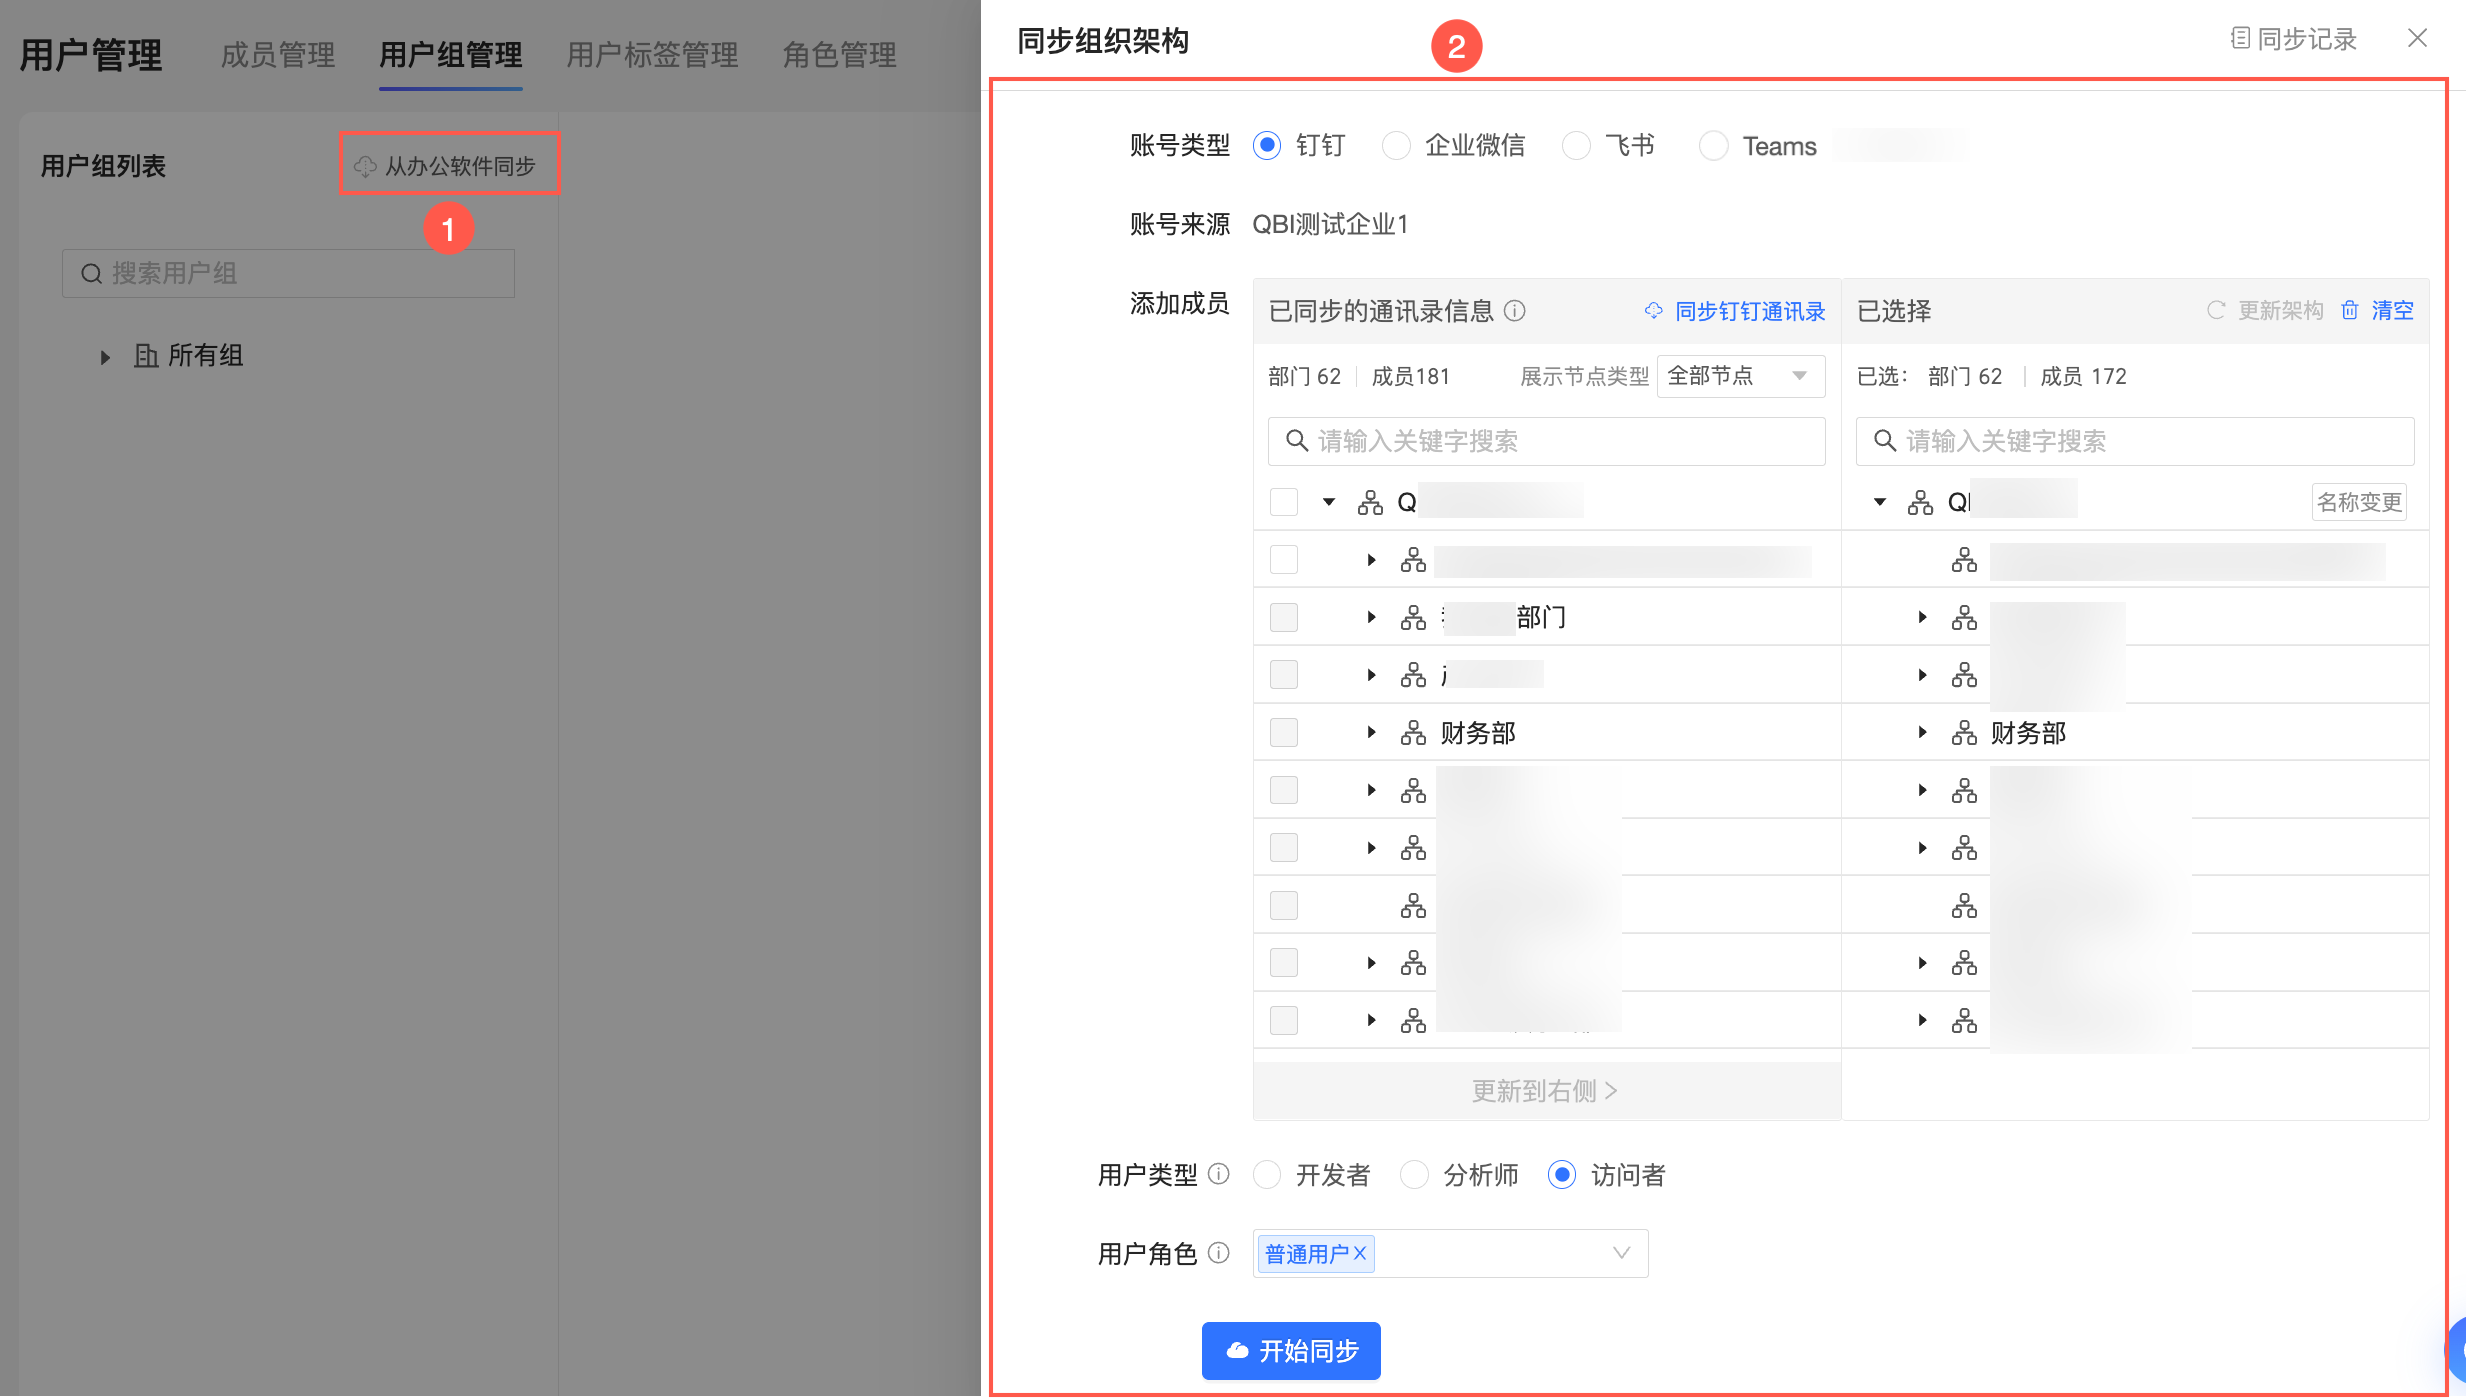Click the info icon next to 用户角色
Image resolution: width=2466 pixels, height=1398 pixels.
(1218, 1253)
